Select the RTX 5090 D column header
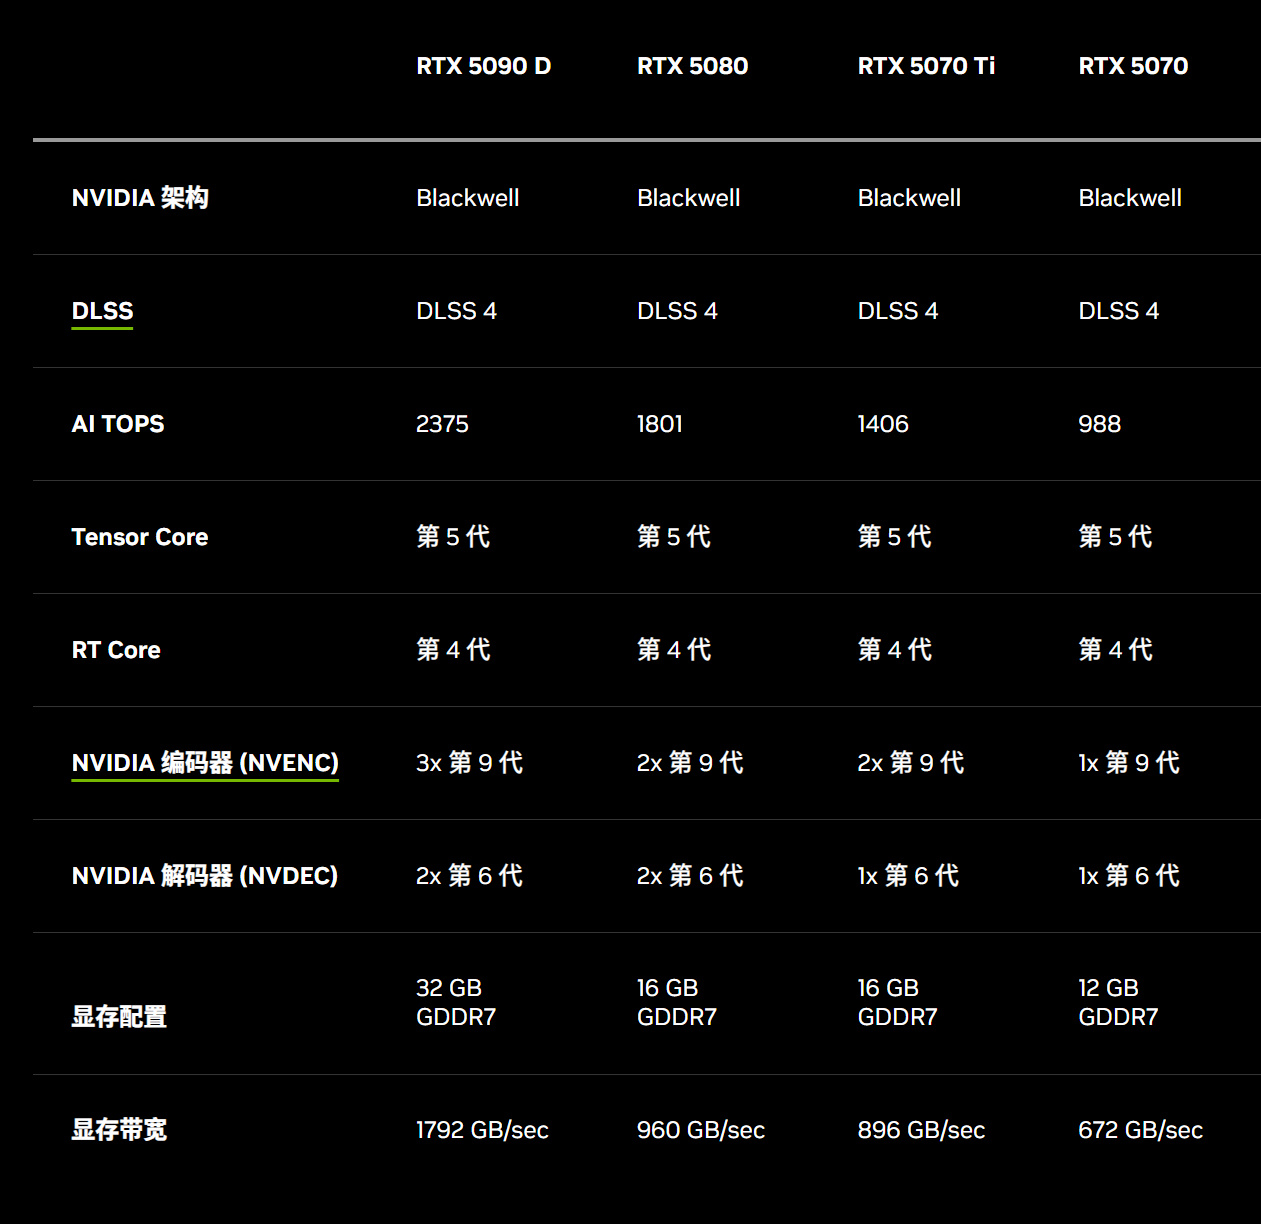This screenshot has height=1224, width=1261. pos(484,66)
